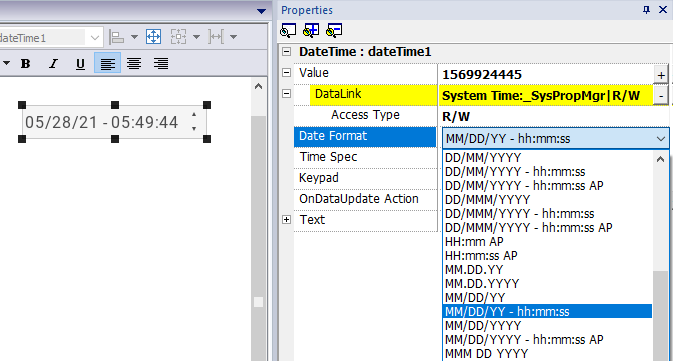Screen dimensions: 673x361
Task: Align text to the right
Action: pos(161,64)
